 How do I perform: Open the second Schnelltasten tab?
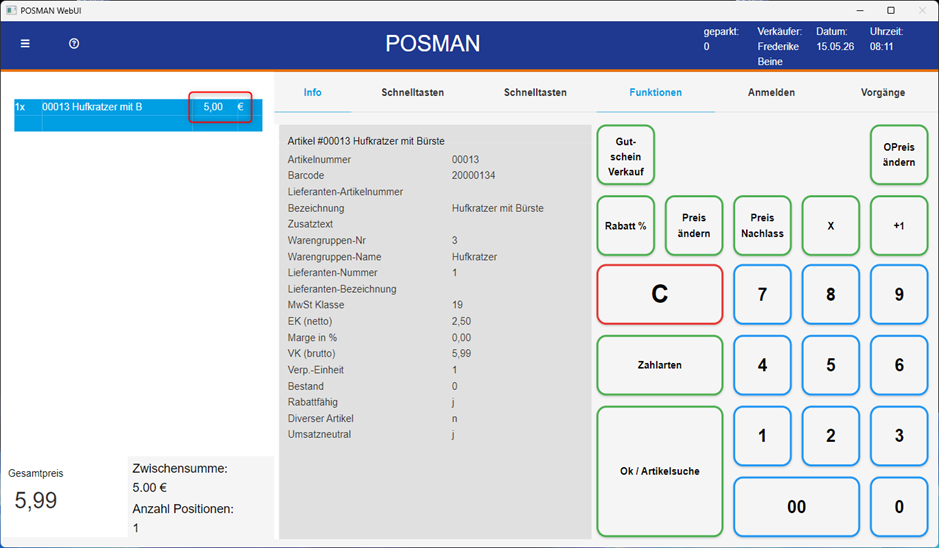(535, 92)
